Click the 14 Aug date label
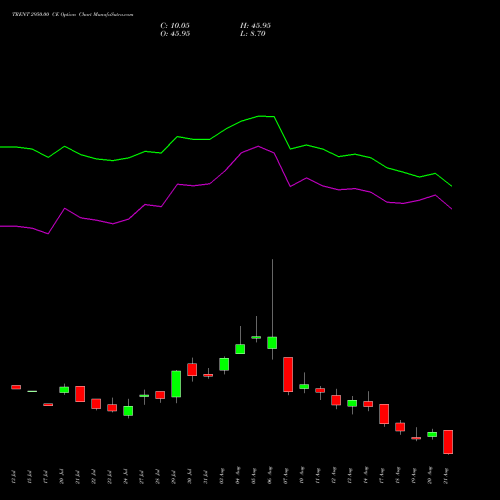 [366, 476]
